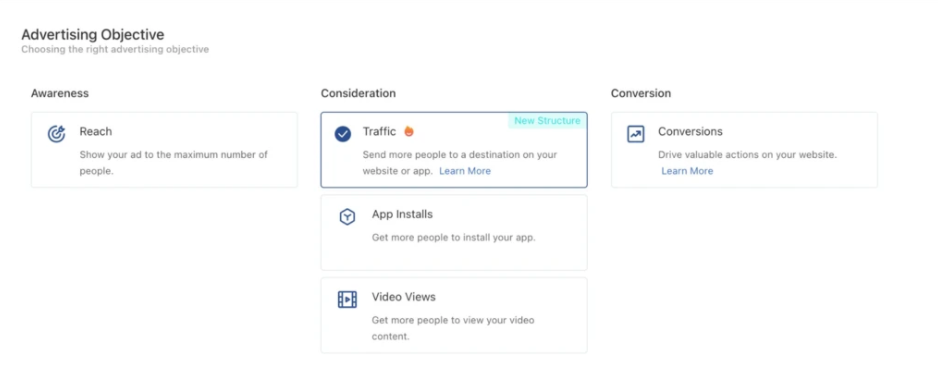
Task: Click the Awareness category heading
Action: click(60, 93)
